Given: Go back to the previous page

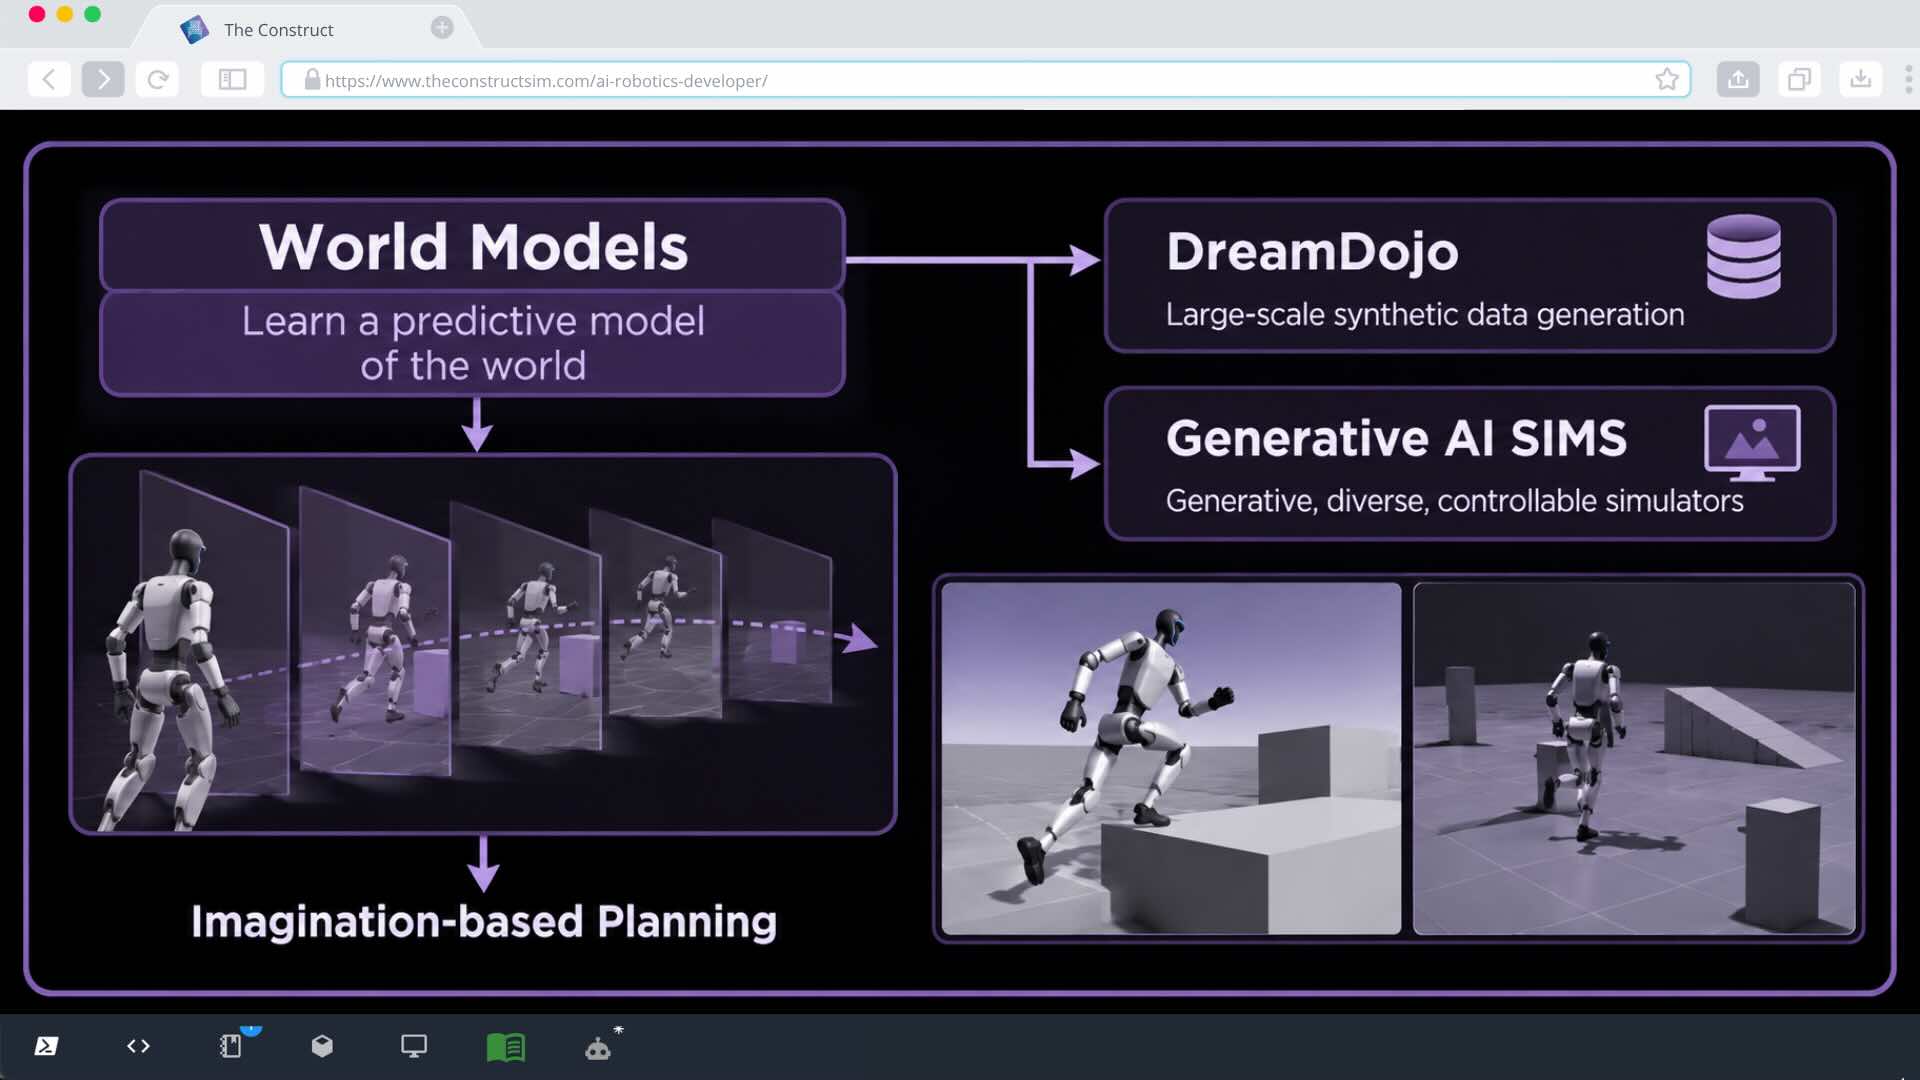Looking at the screenshot, I should [x=48, y=79].
